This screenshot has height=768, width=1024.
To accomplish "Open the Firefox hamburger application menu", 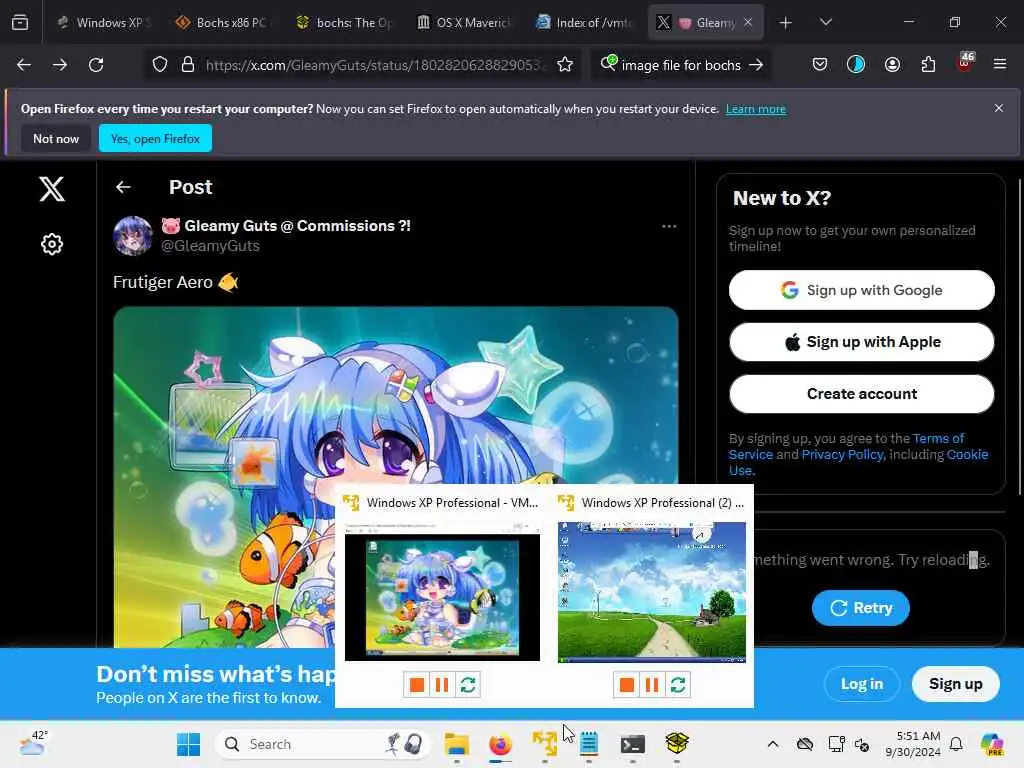I will (999, 64).
